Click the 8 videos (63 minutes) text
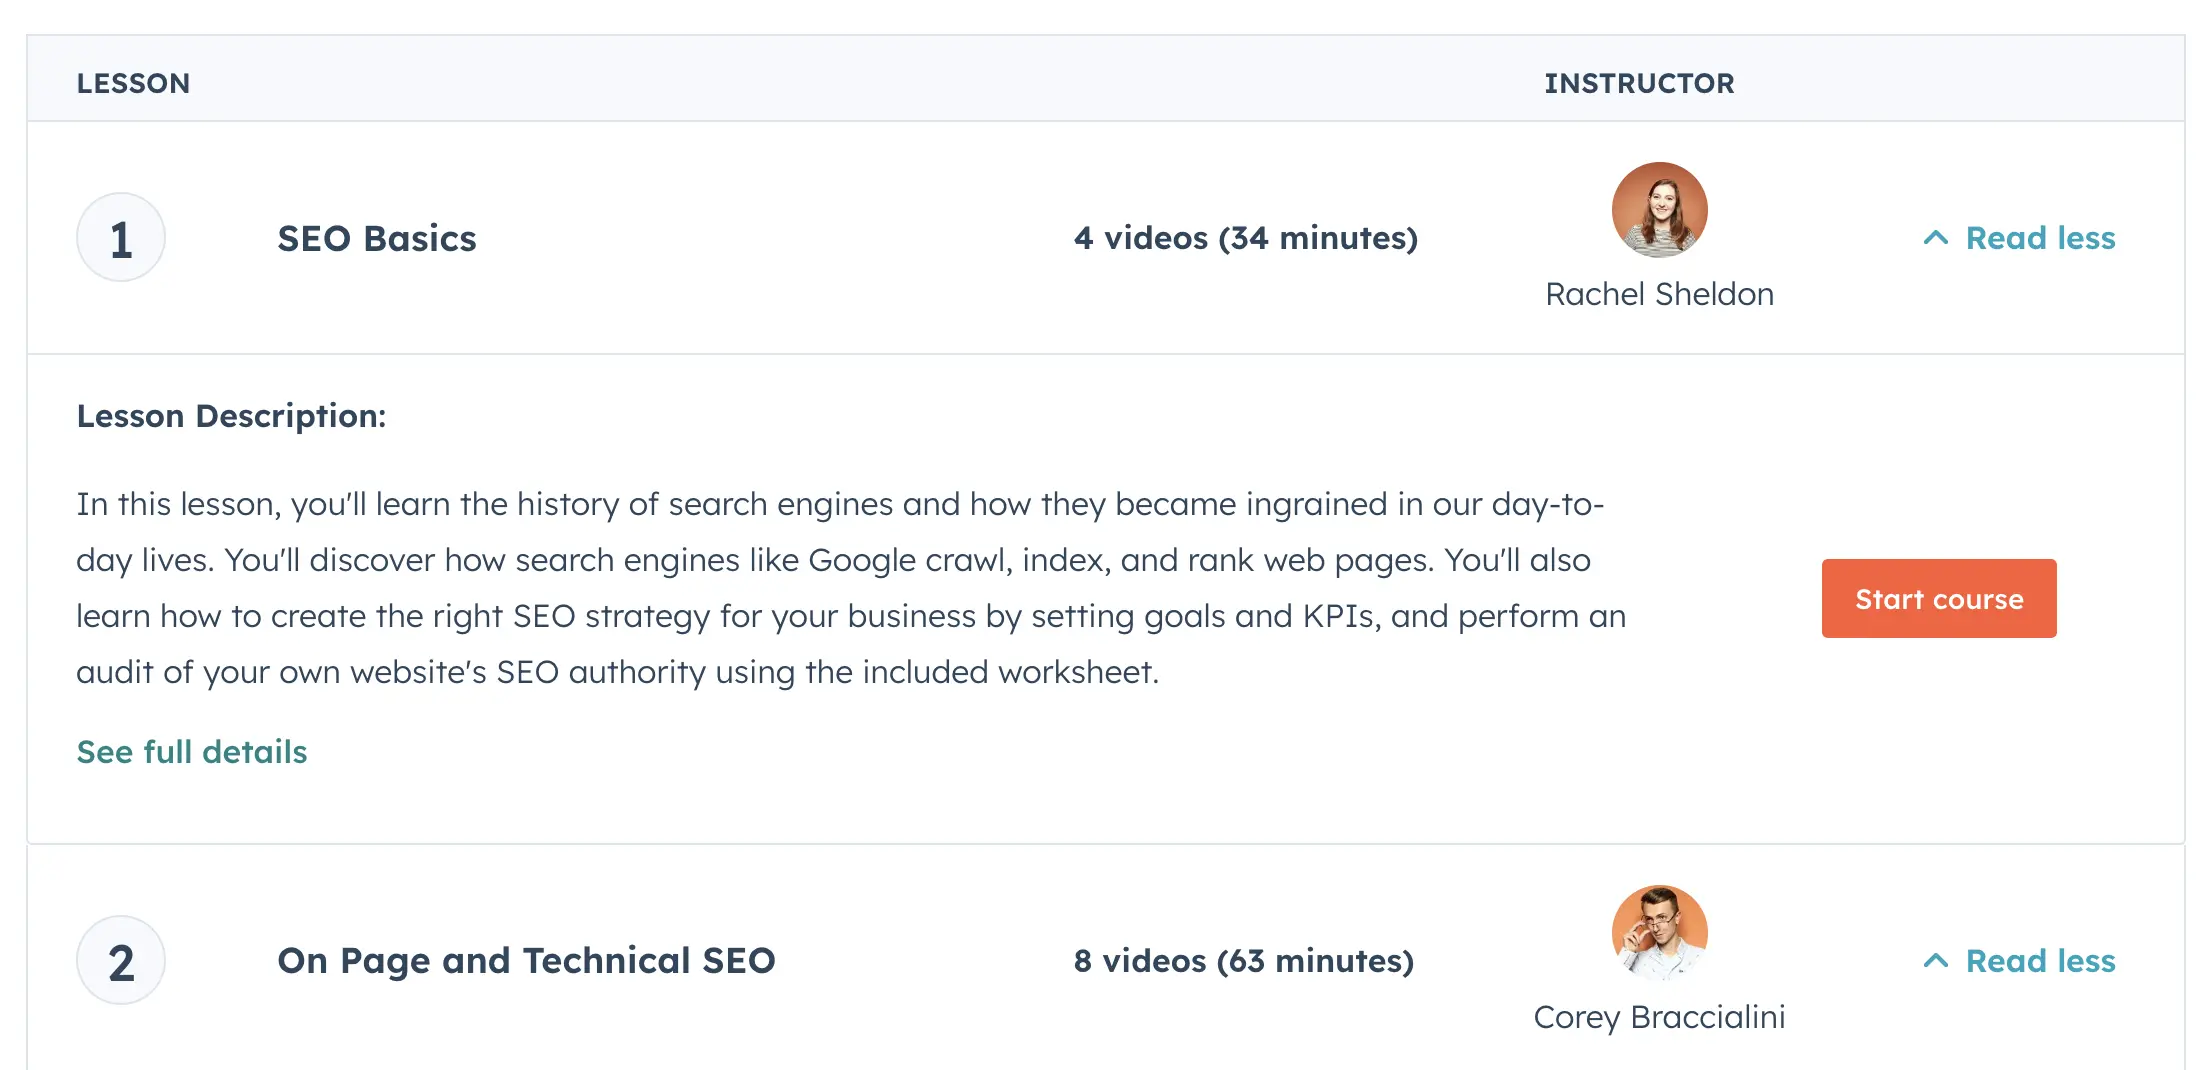The width and height of the screenshot is (2212, 1070). (1244, 961)
